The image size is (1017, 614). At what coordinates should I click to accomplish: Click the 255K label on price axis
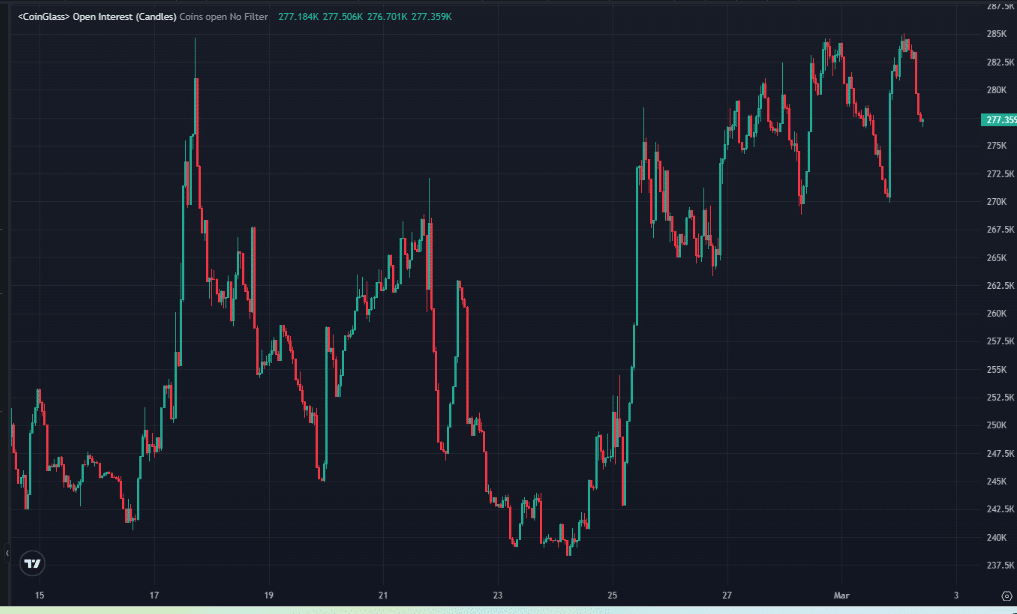click(996, 370)
